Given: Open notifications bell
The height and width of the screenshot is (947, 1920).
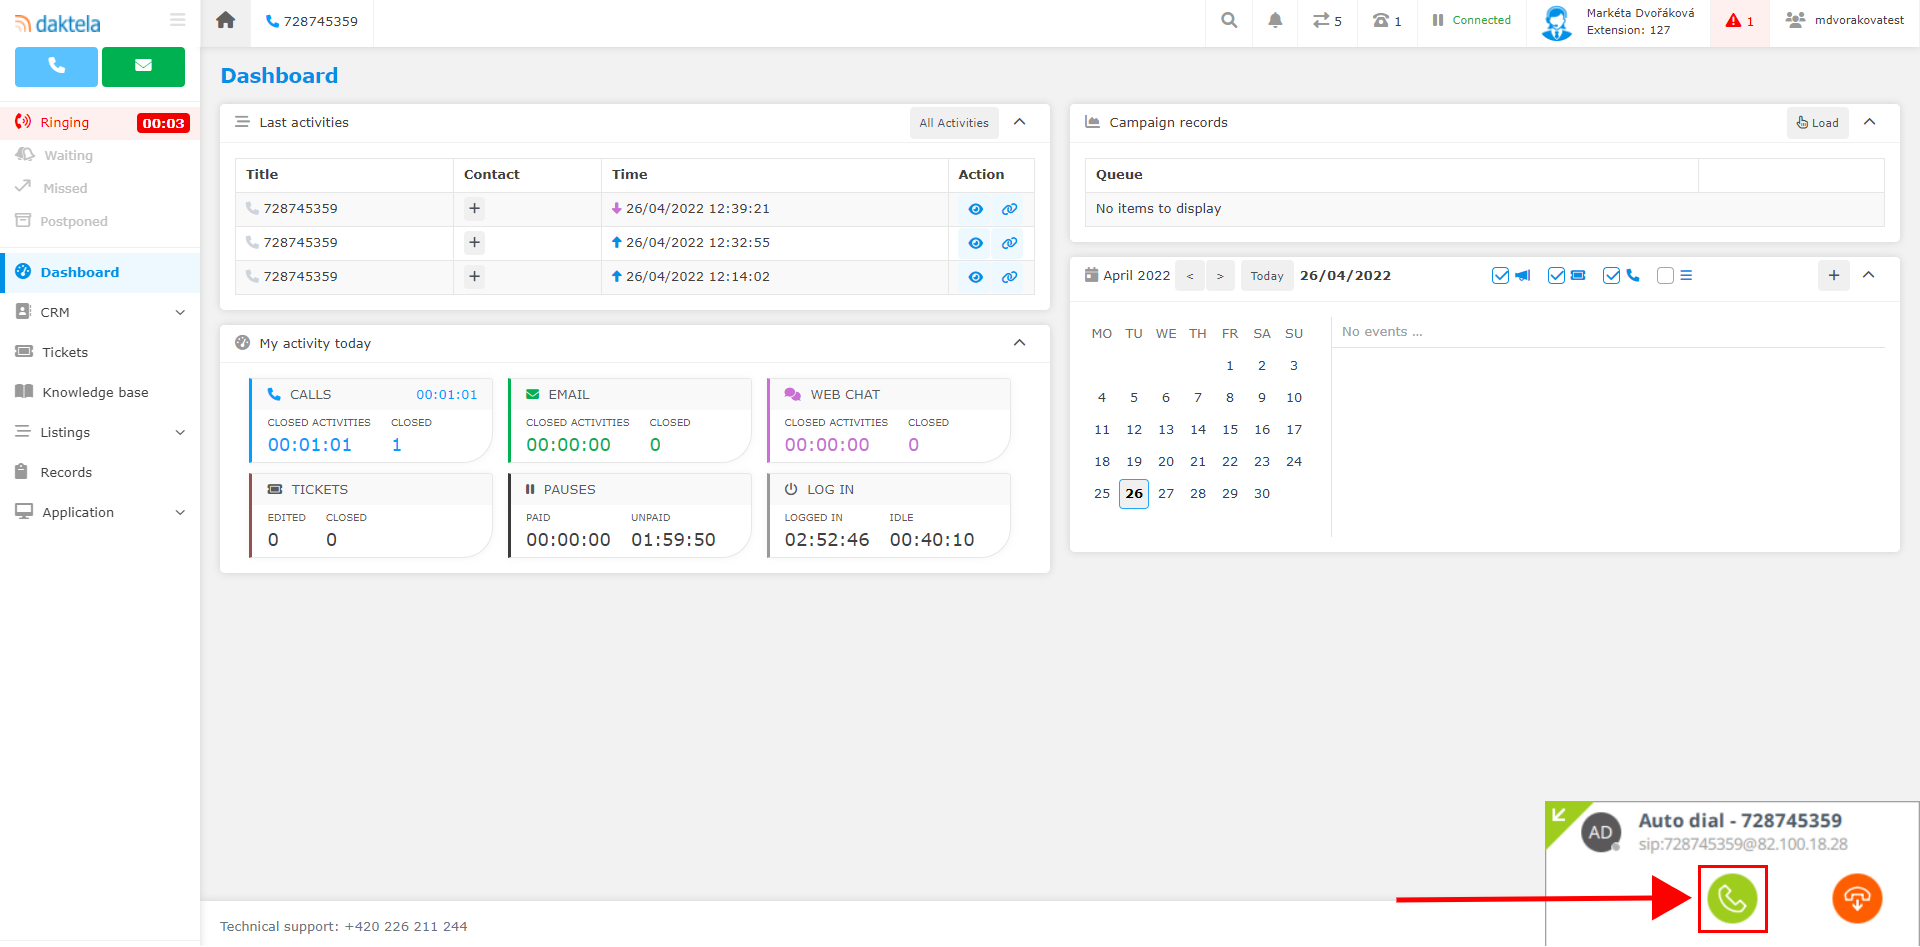Looking at the screenshot, I should pyautogui.click(x=1274, y=20).
